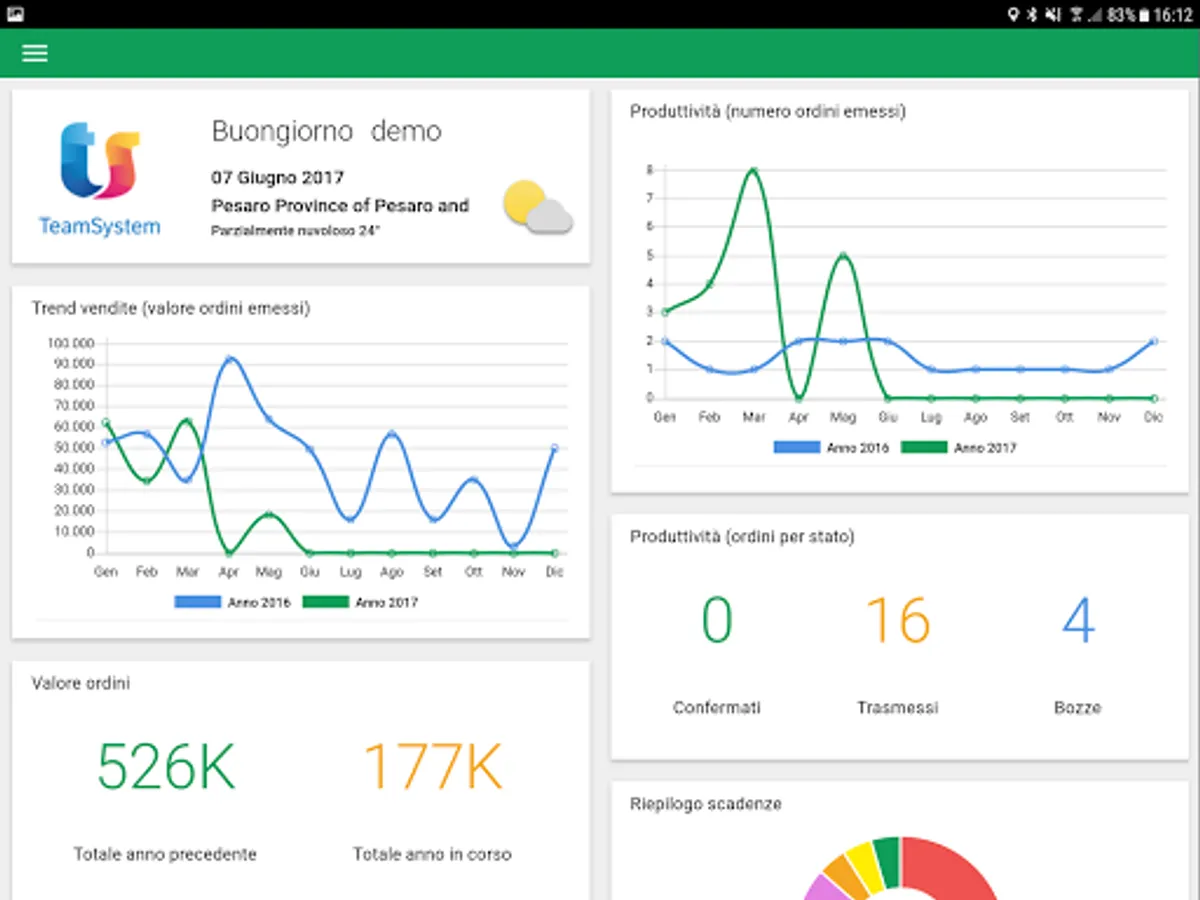Select the 'Trasmessi' label
Screen dimensions: 1200x900
898,707
